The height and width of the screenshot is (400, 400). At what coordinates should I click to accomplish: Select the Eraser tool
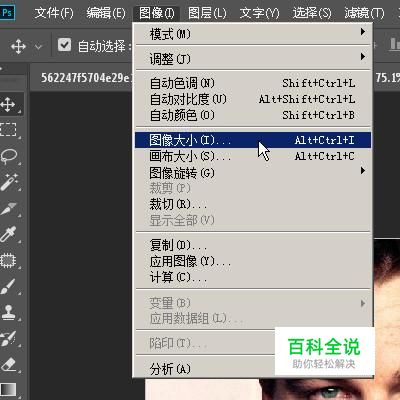9,364
